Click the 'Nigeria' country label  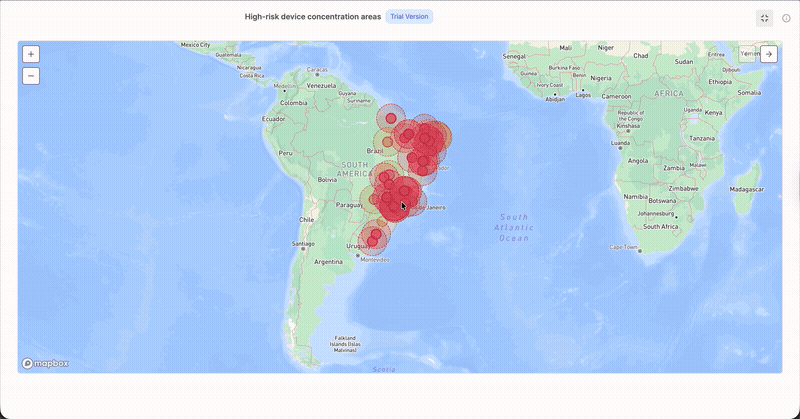(x=601, y=78)
